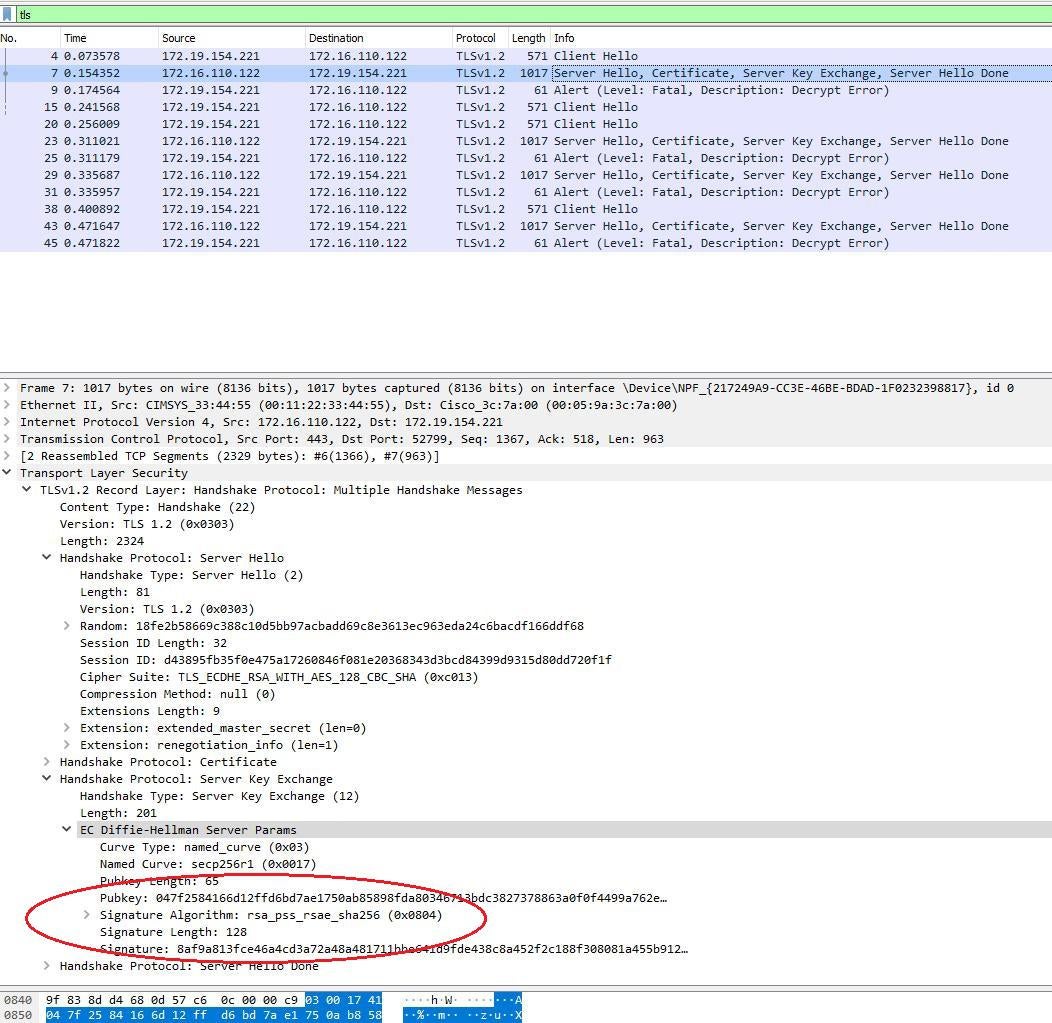The image size is (1052, 1023).
Task: Expand Extension: extended_master_secret node
Action: click(66, 728)
